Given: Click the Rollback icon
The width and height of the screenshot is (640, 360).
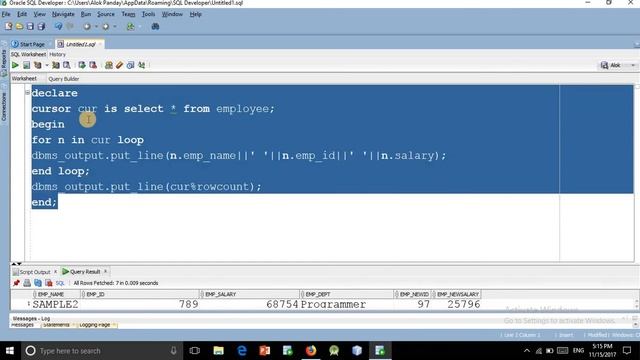Looking at the screenshot, I should click(x=93, y=65).
